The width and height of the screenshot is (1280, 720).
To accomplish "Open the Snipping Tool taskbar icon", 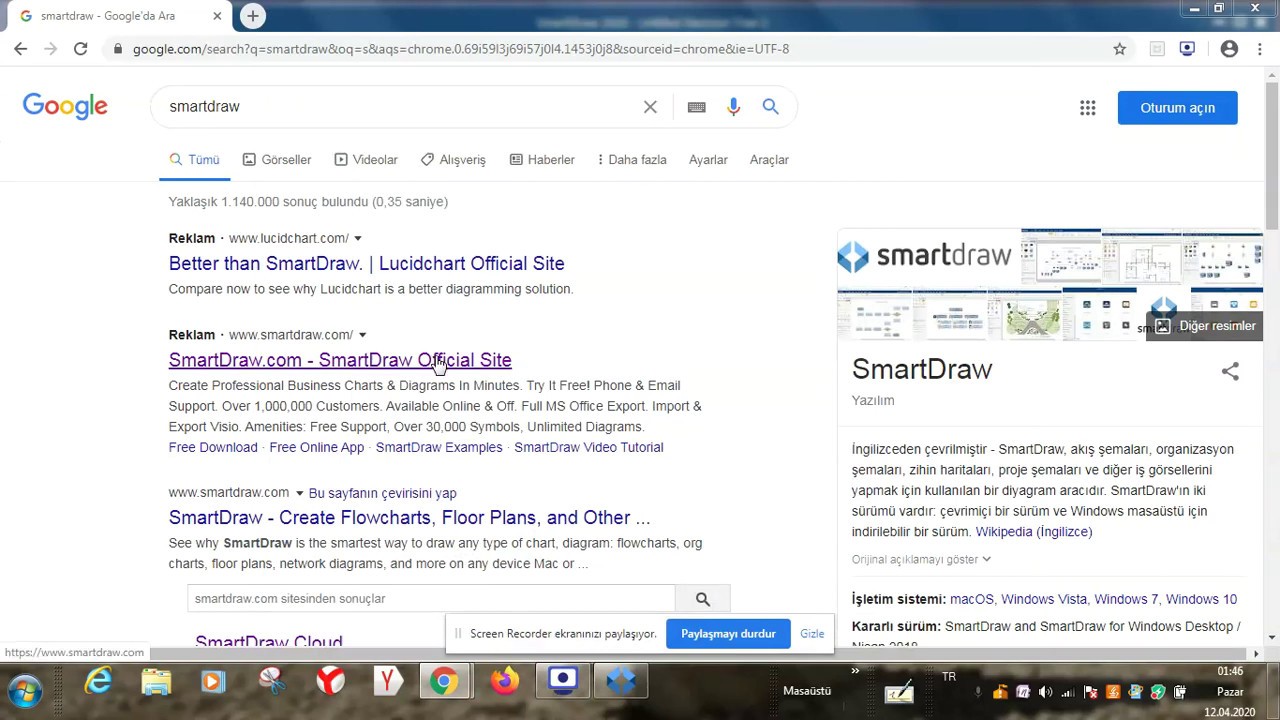I will point(271,682).
